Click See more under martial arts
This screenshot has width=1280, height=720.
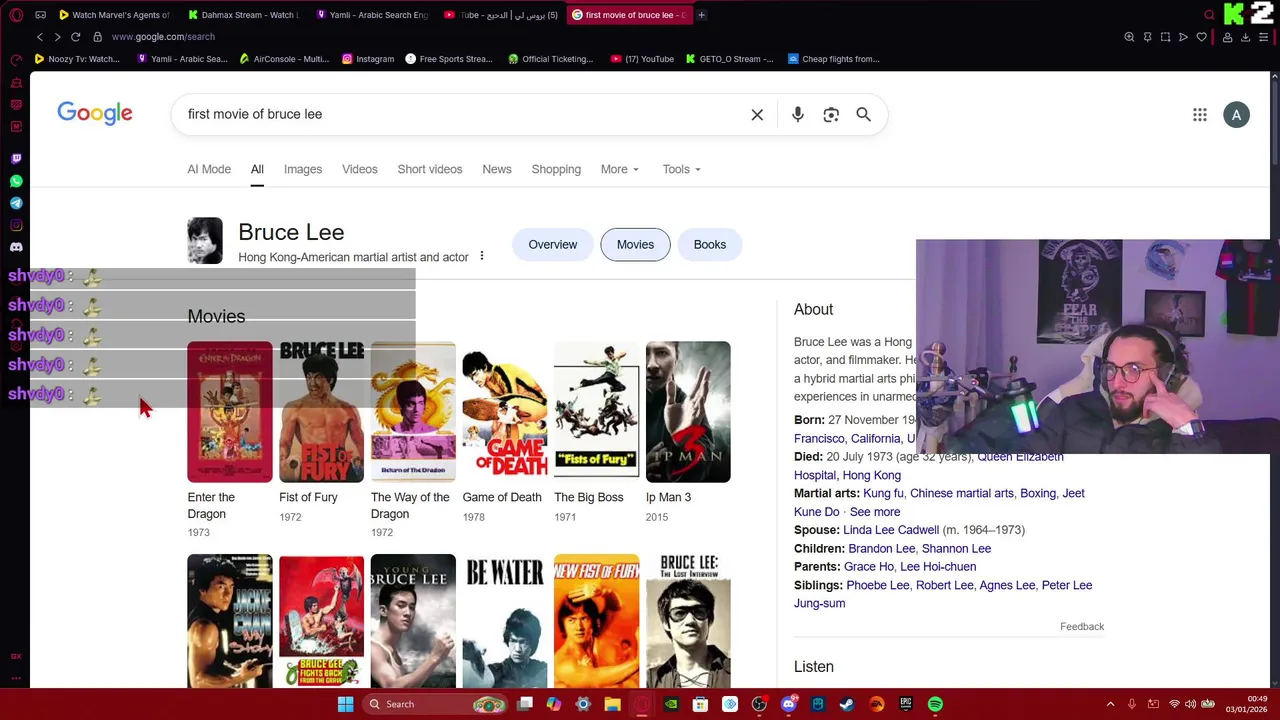pos(875,512)
